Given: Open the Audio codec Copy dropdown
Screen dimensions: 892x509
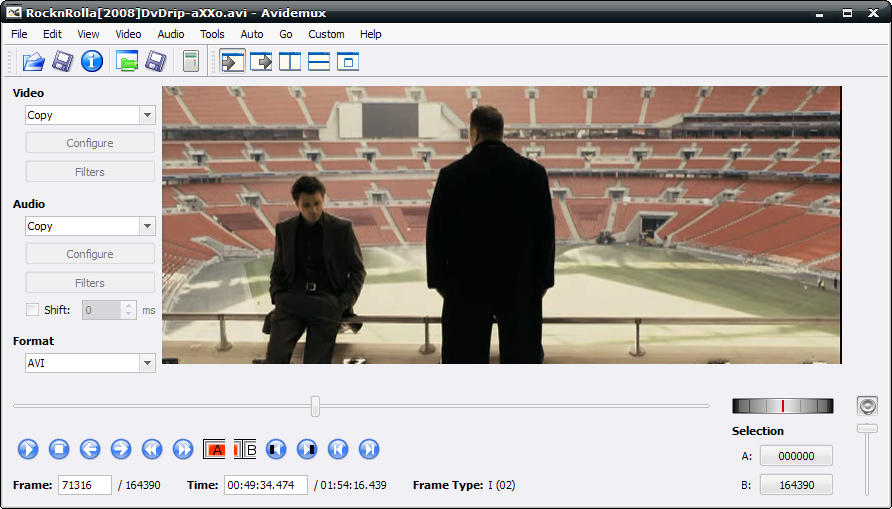Looking at the screenshot, I should [90, 226].
